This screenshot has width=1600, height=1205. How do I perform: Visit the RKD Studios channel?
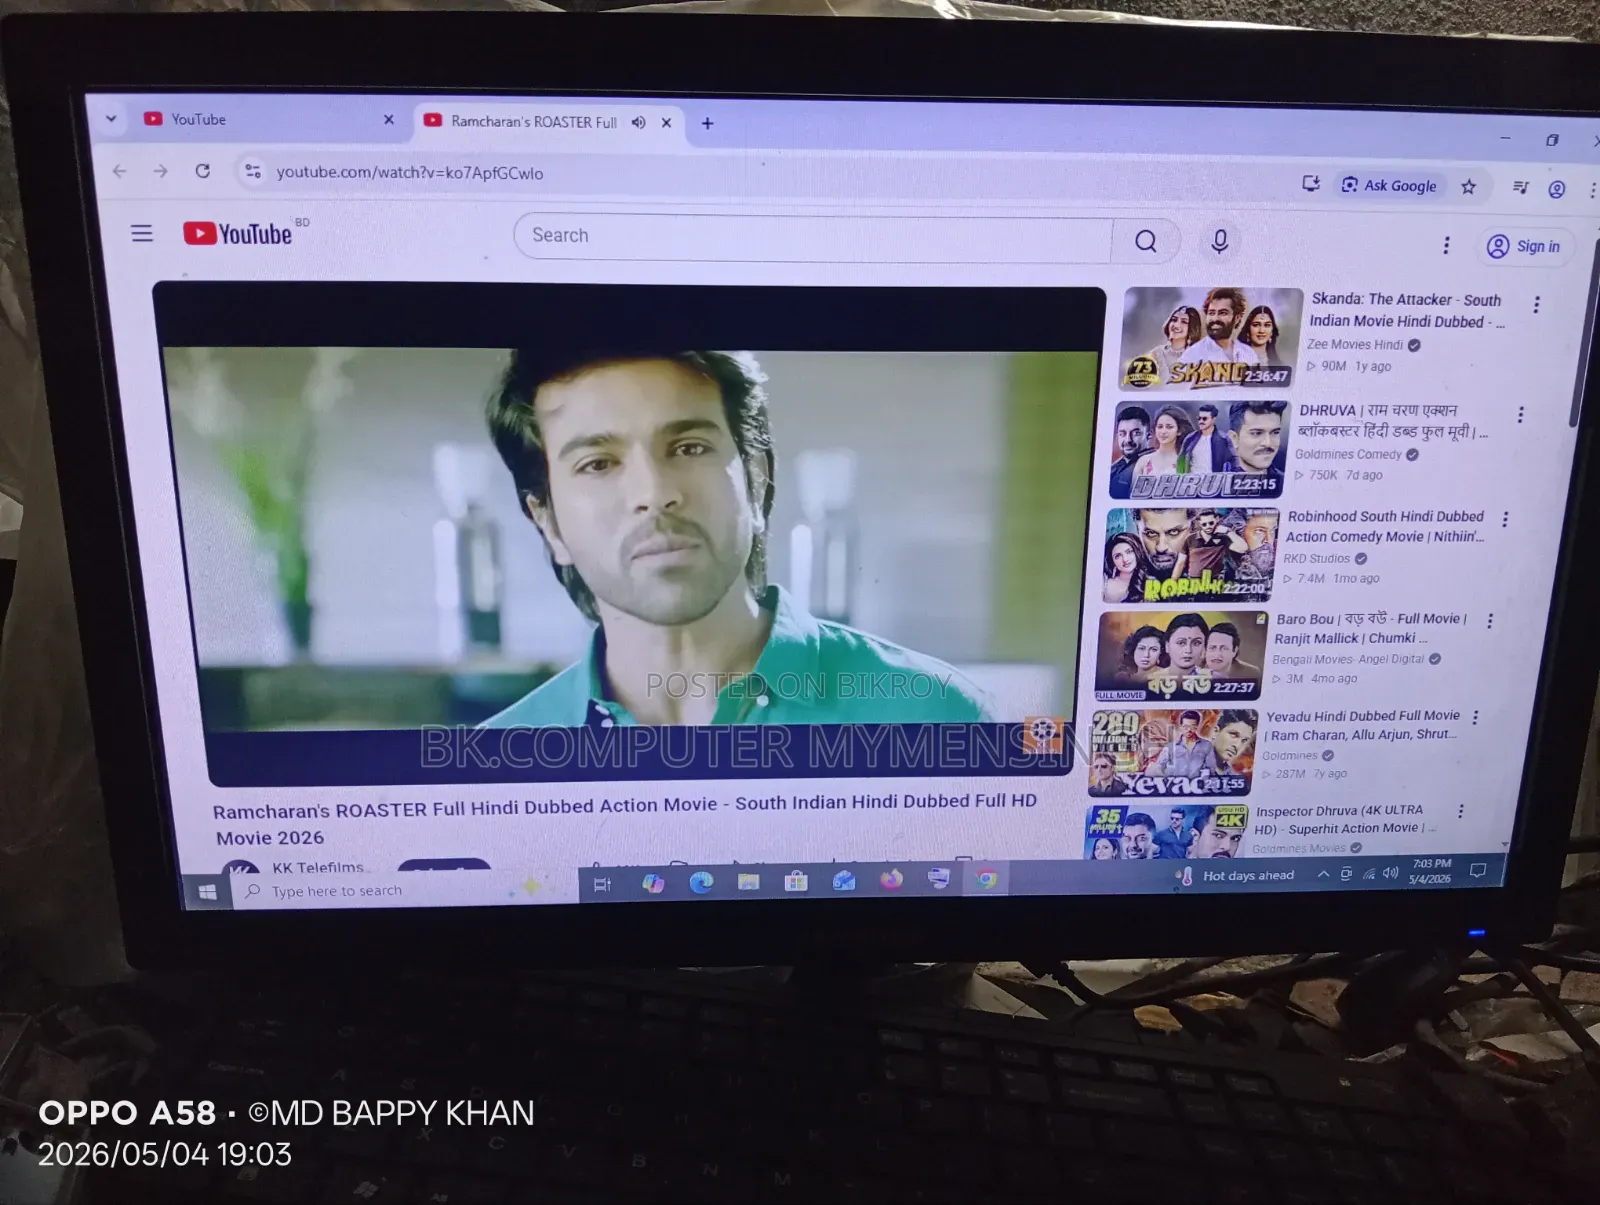[x=1317, y=558]
